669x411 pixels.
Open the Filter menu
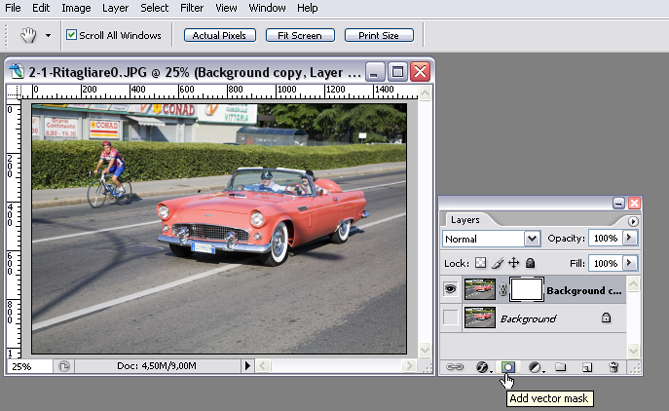pos(192,8)
